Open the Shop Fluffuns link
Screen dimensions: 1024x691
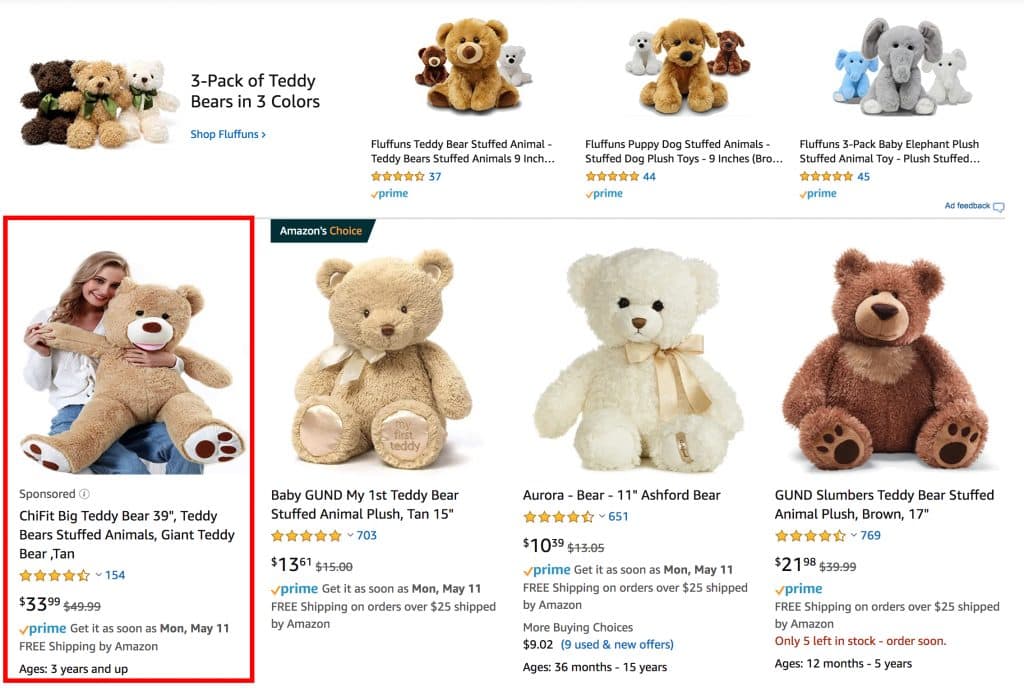(x=227, y=133)
